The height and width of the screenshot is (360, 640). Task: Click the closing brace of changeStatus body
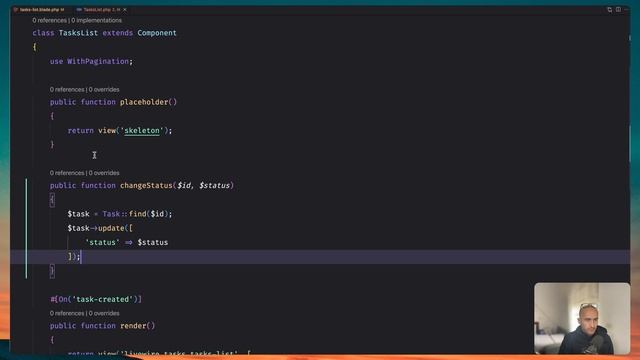click(x=52, y=271)
